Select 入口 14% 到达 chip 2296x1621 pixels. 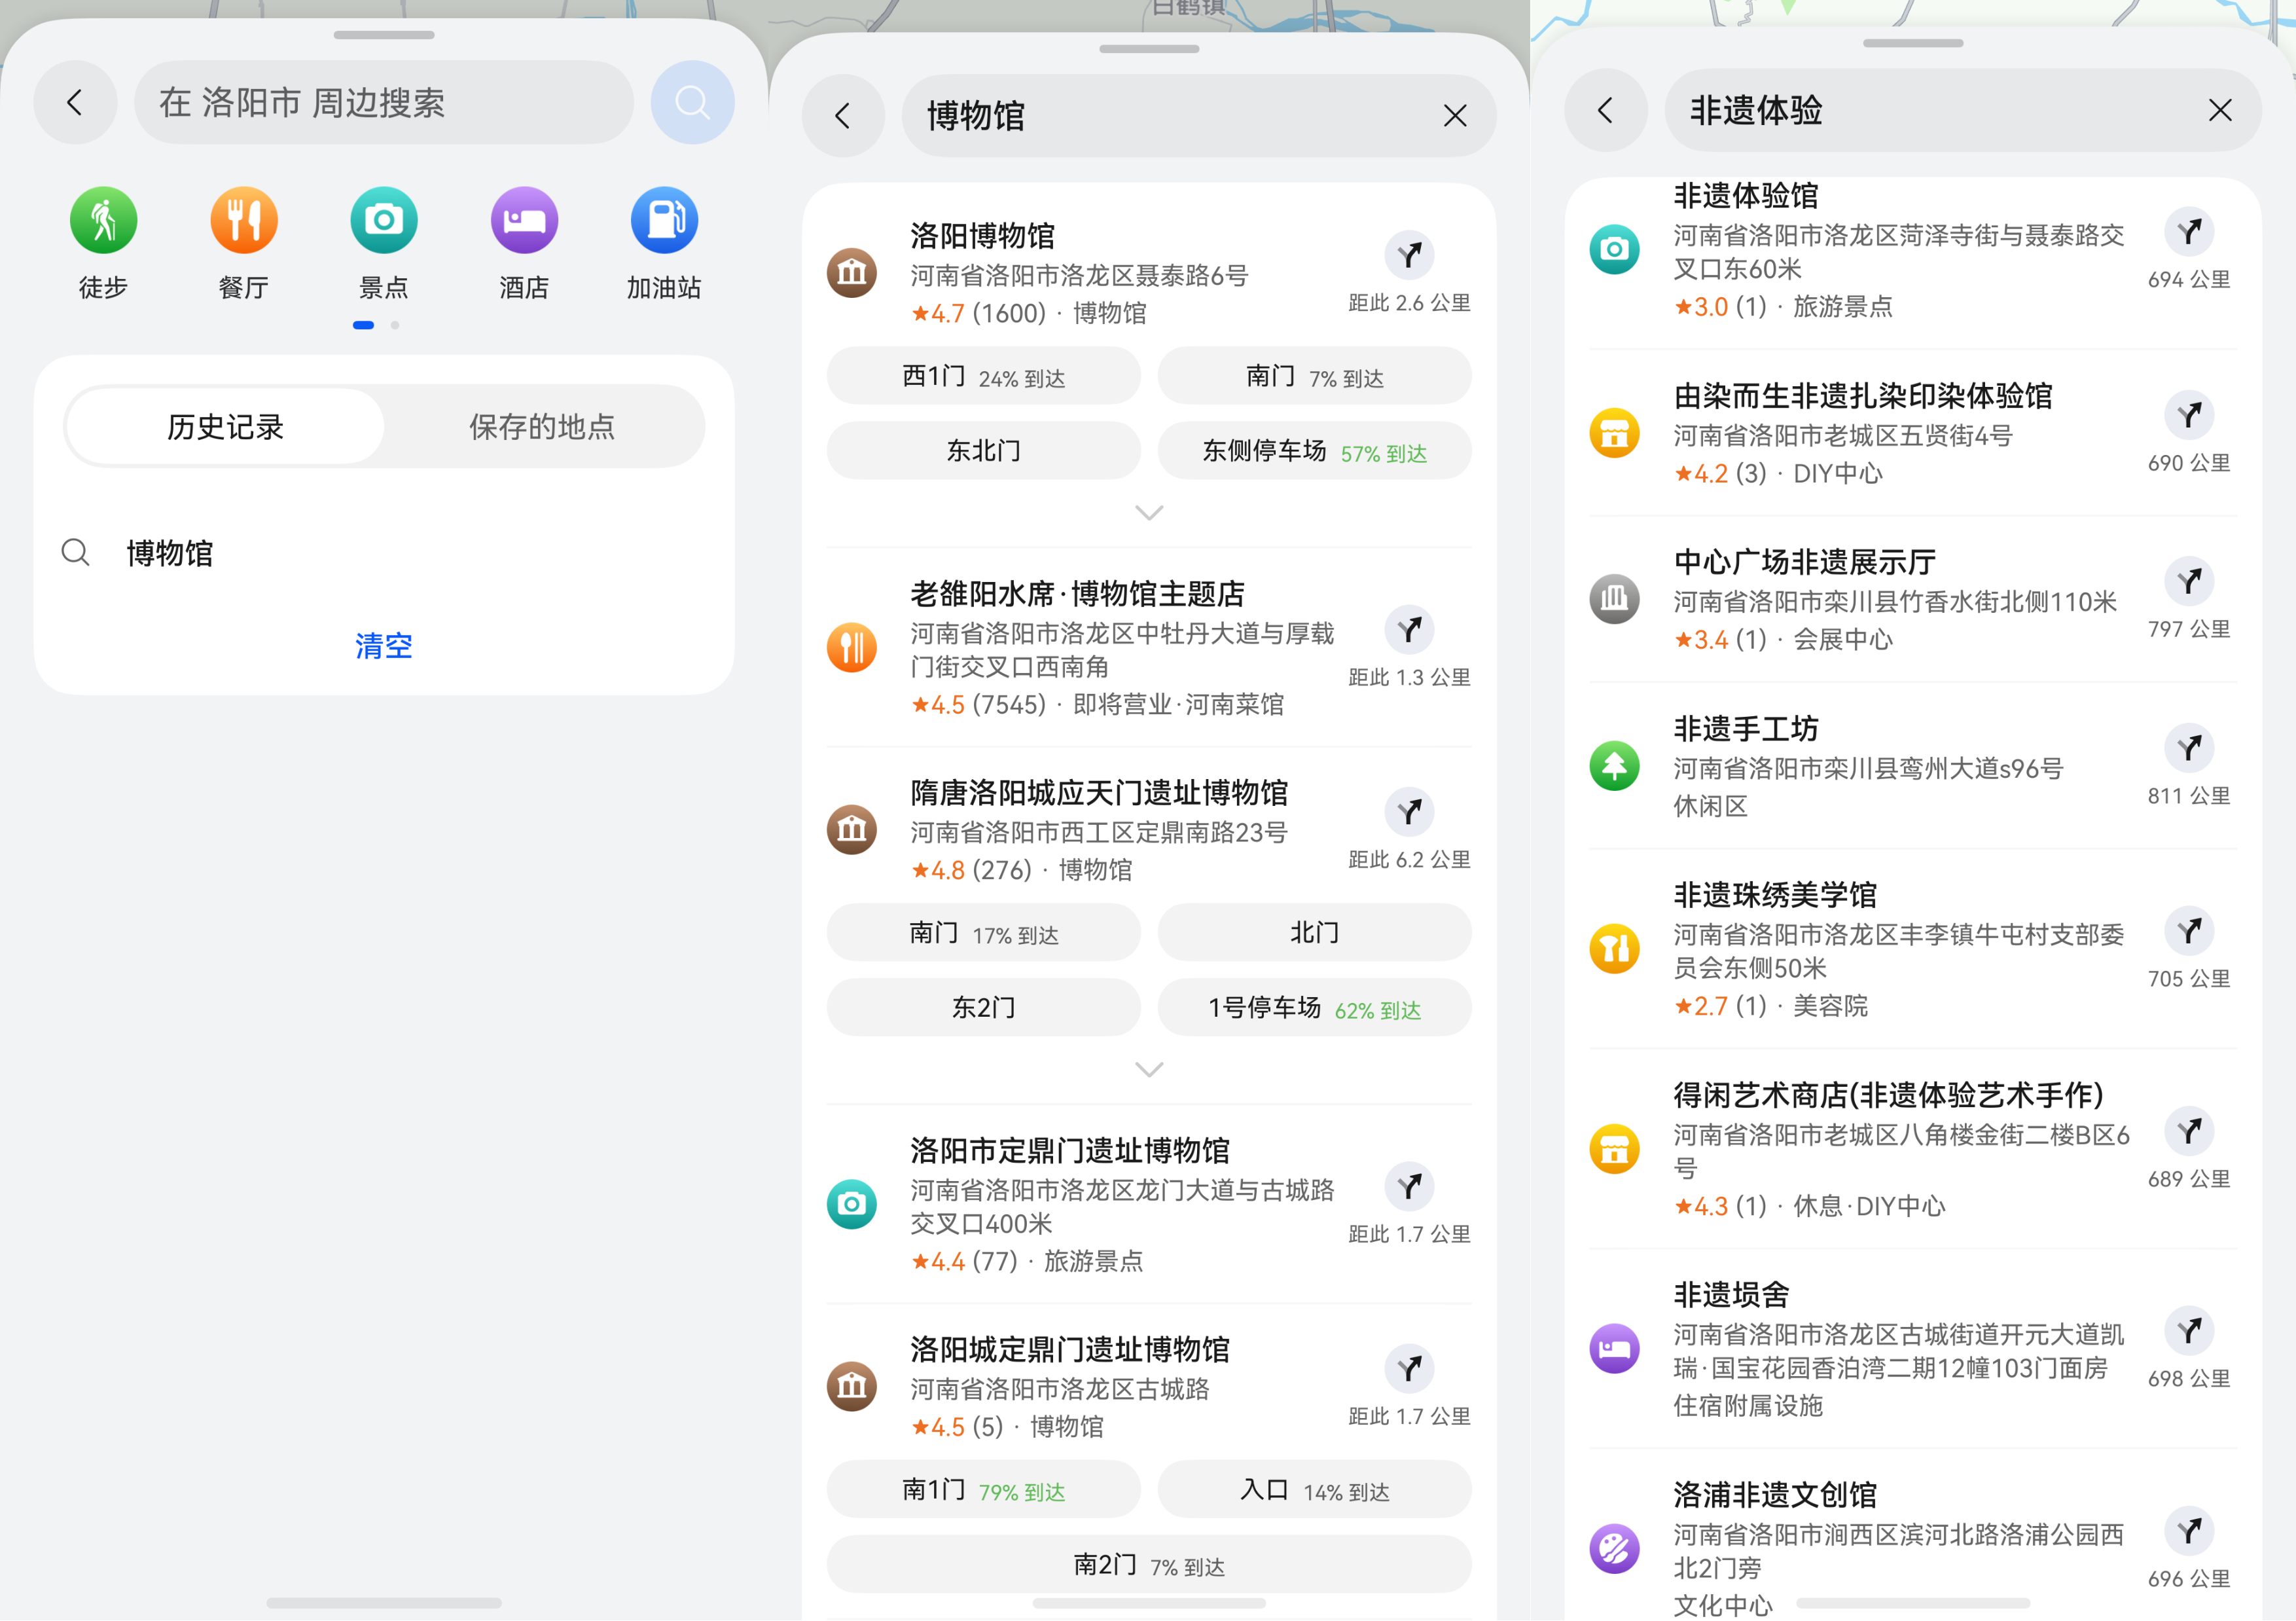click(x=1314, y=1490)
